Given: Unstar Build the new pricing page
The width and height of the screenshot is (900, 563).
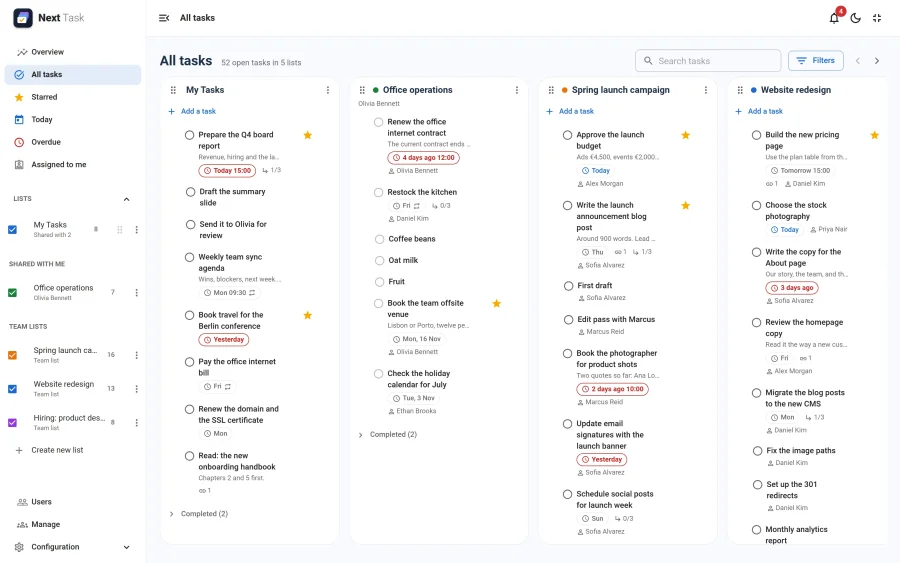Looking at the screenshot, I should (x=874, y=135).
